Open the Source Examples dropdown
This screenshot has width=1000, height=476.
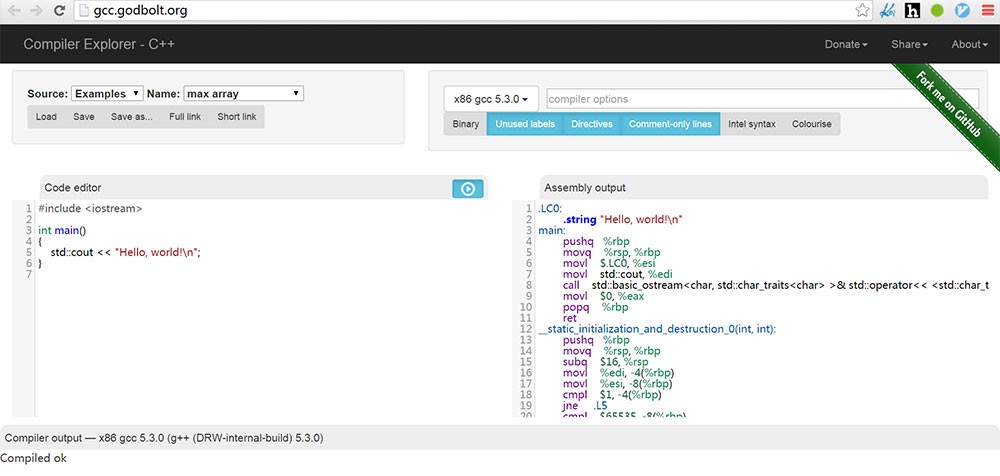tap(107, 94)
